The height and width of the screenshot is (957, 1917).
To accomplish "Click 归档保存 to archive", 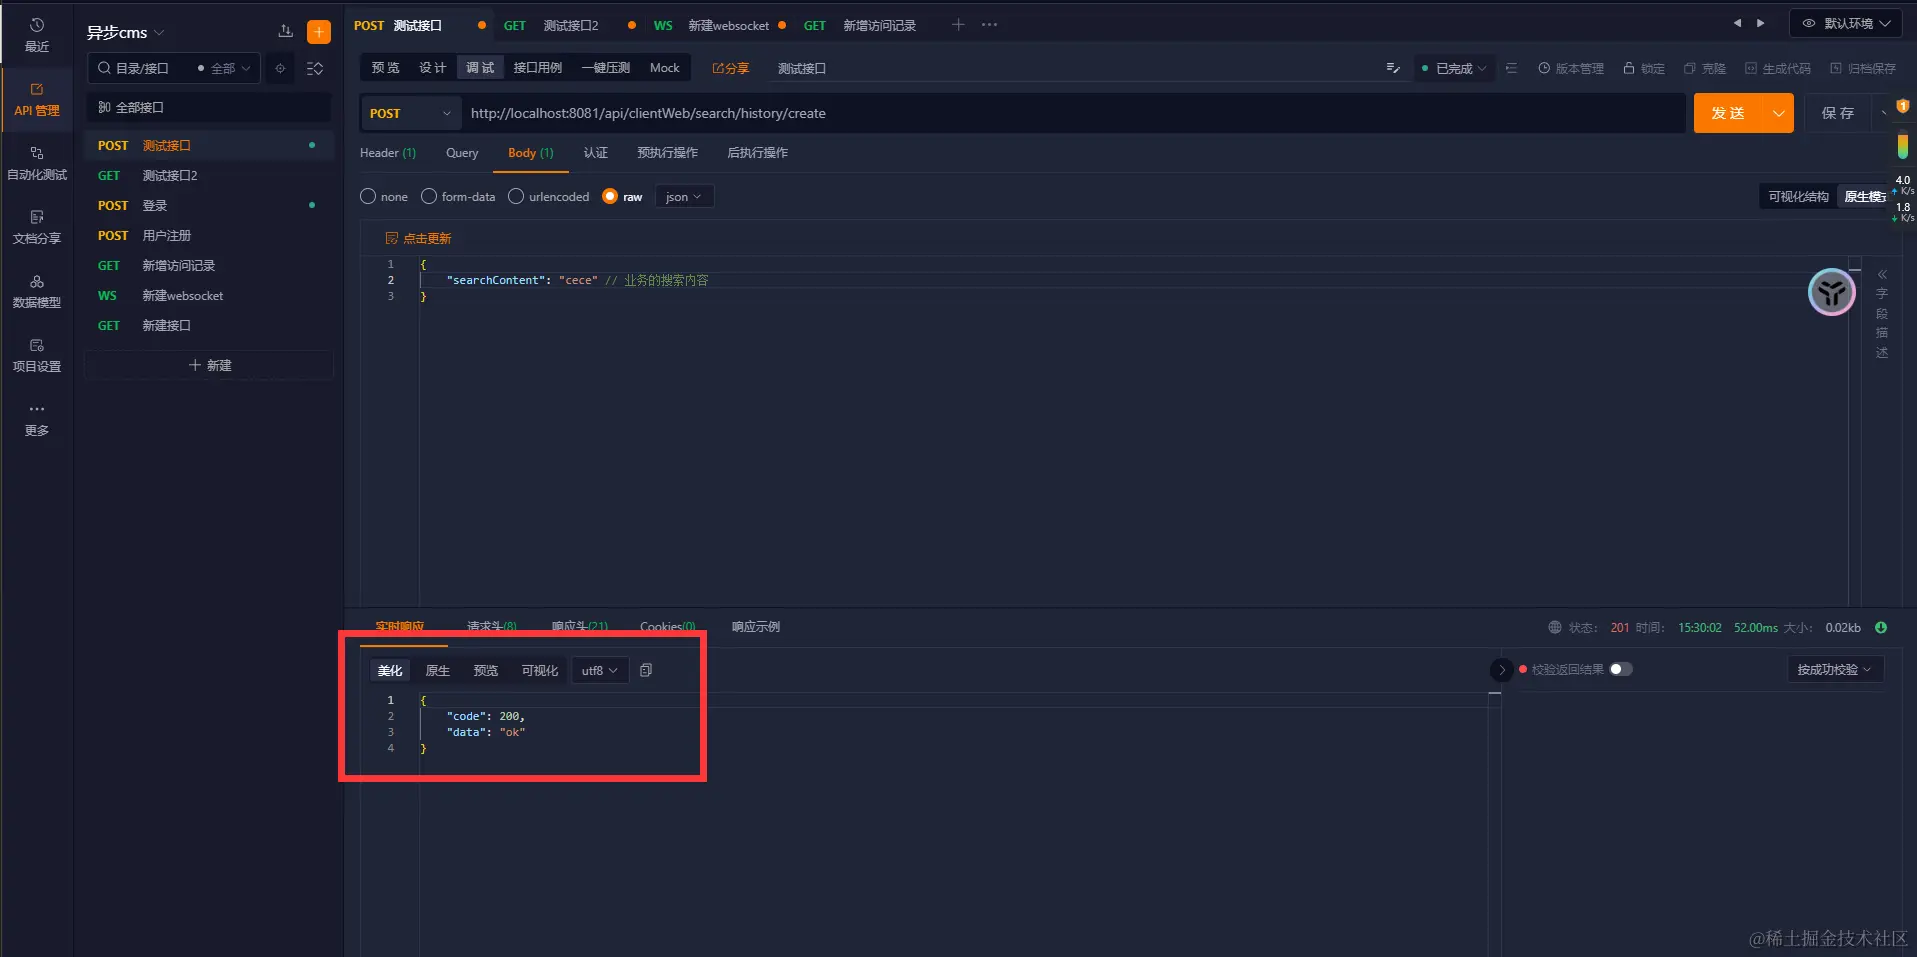I will [1863, 68].
